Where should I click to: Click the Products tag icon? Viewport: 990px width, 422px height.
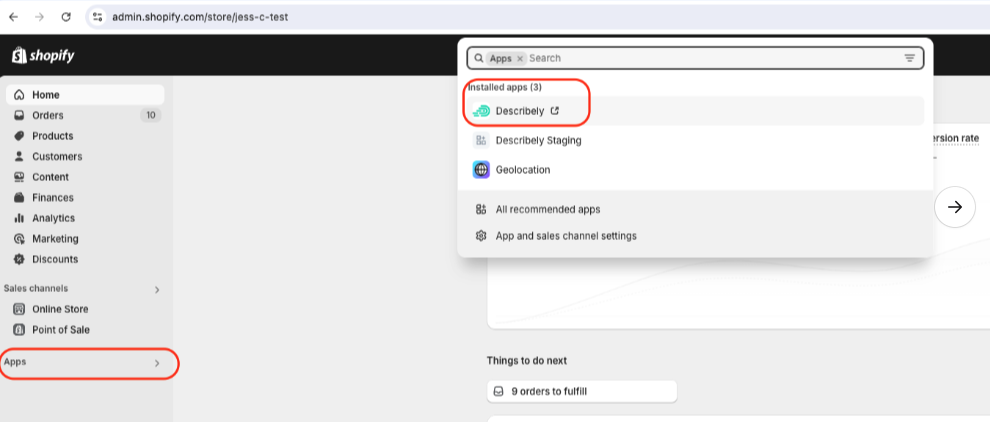[x=19, y=136]
